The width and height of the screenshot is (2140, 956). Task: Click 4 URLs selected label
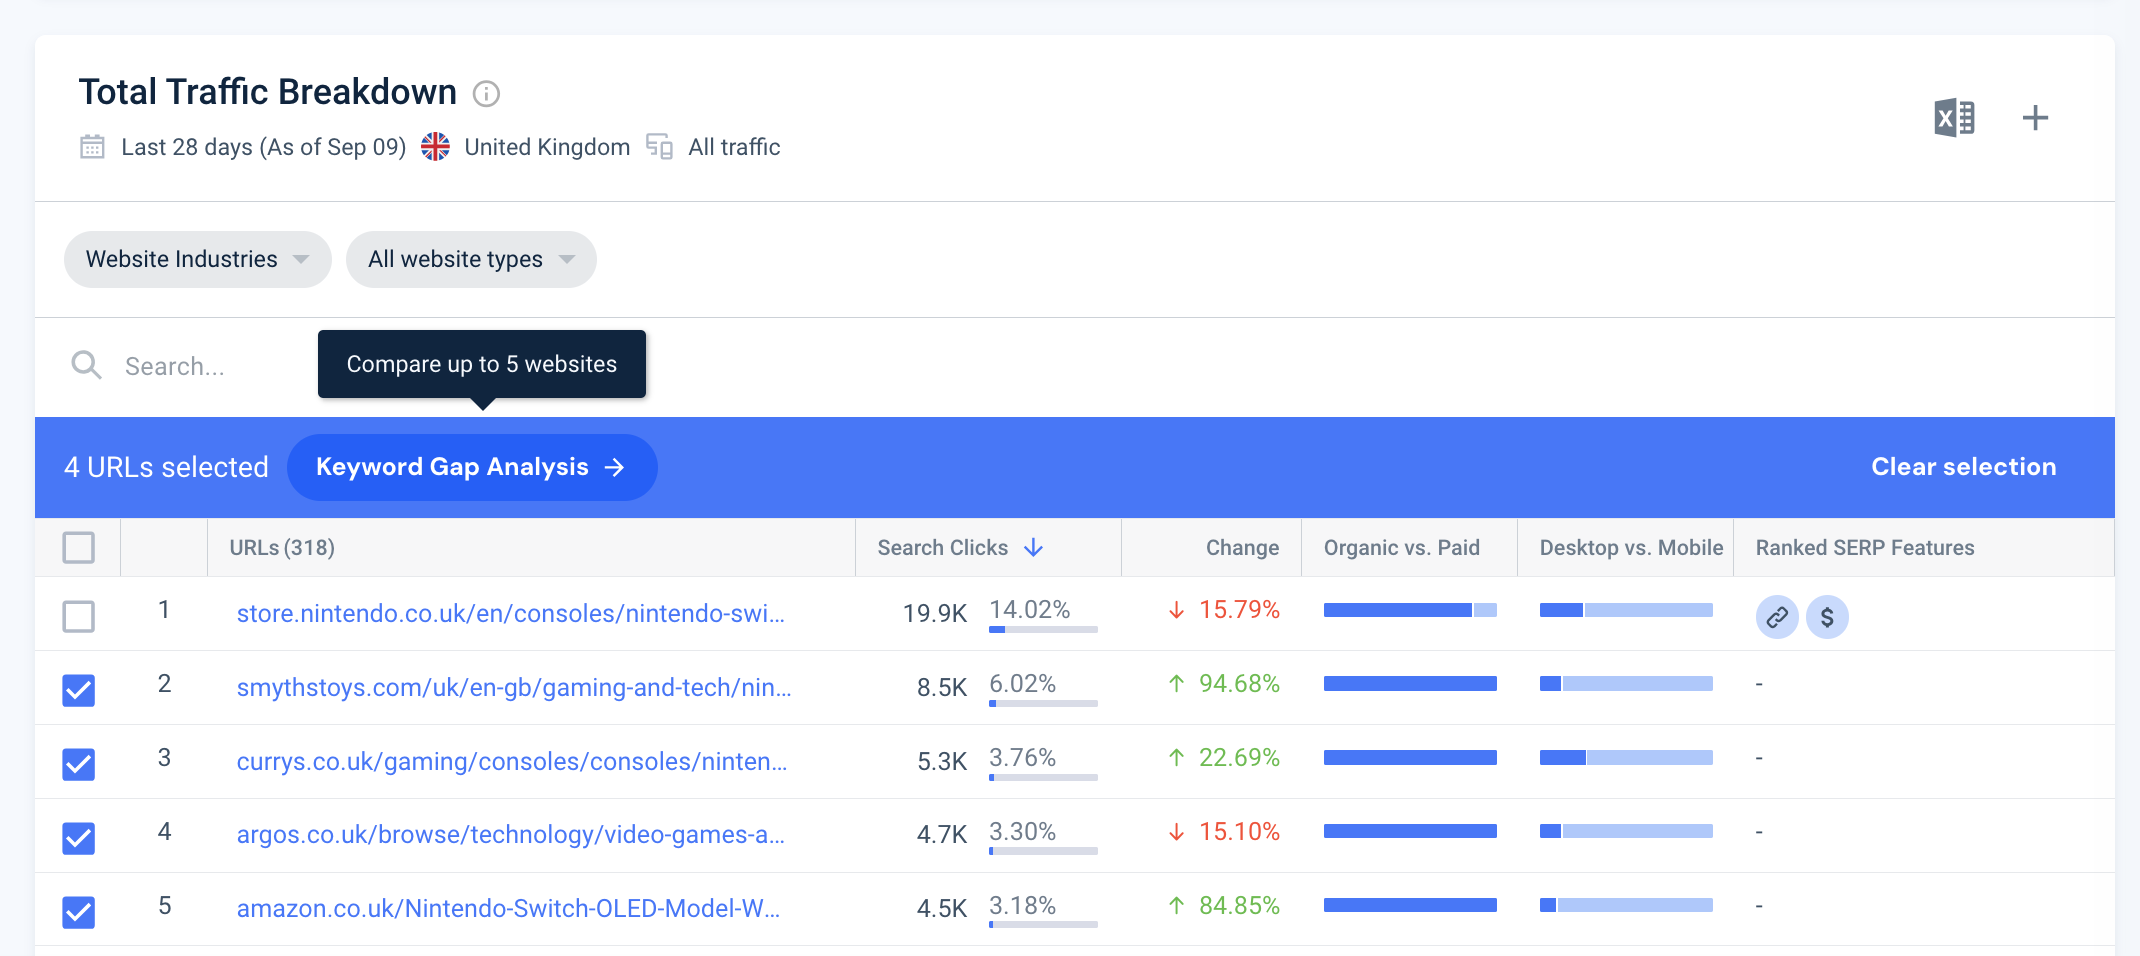[x=166, y=467]
